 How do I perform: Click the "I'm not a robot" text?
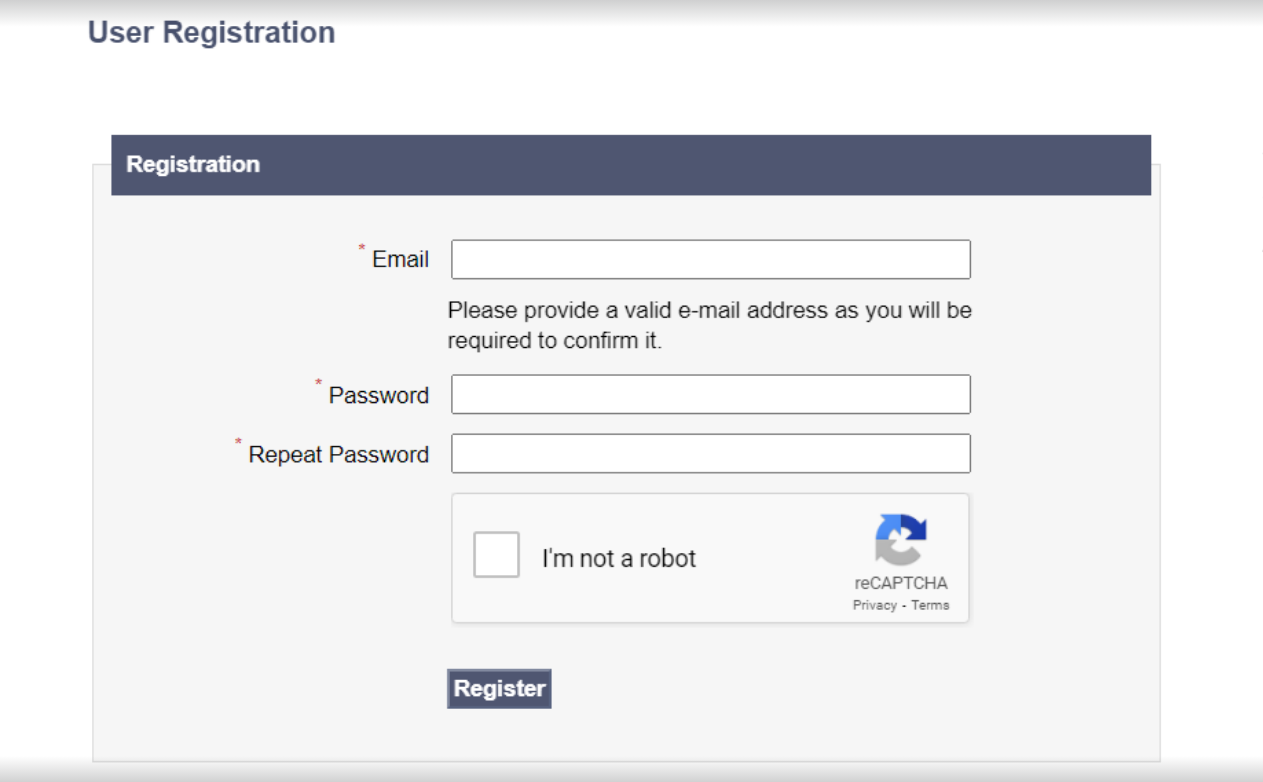click(x=618, y=558)
